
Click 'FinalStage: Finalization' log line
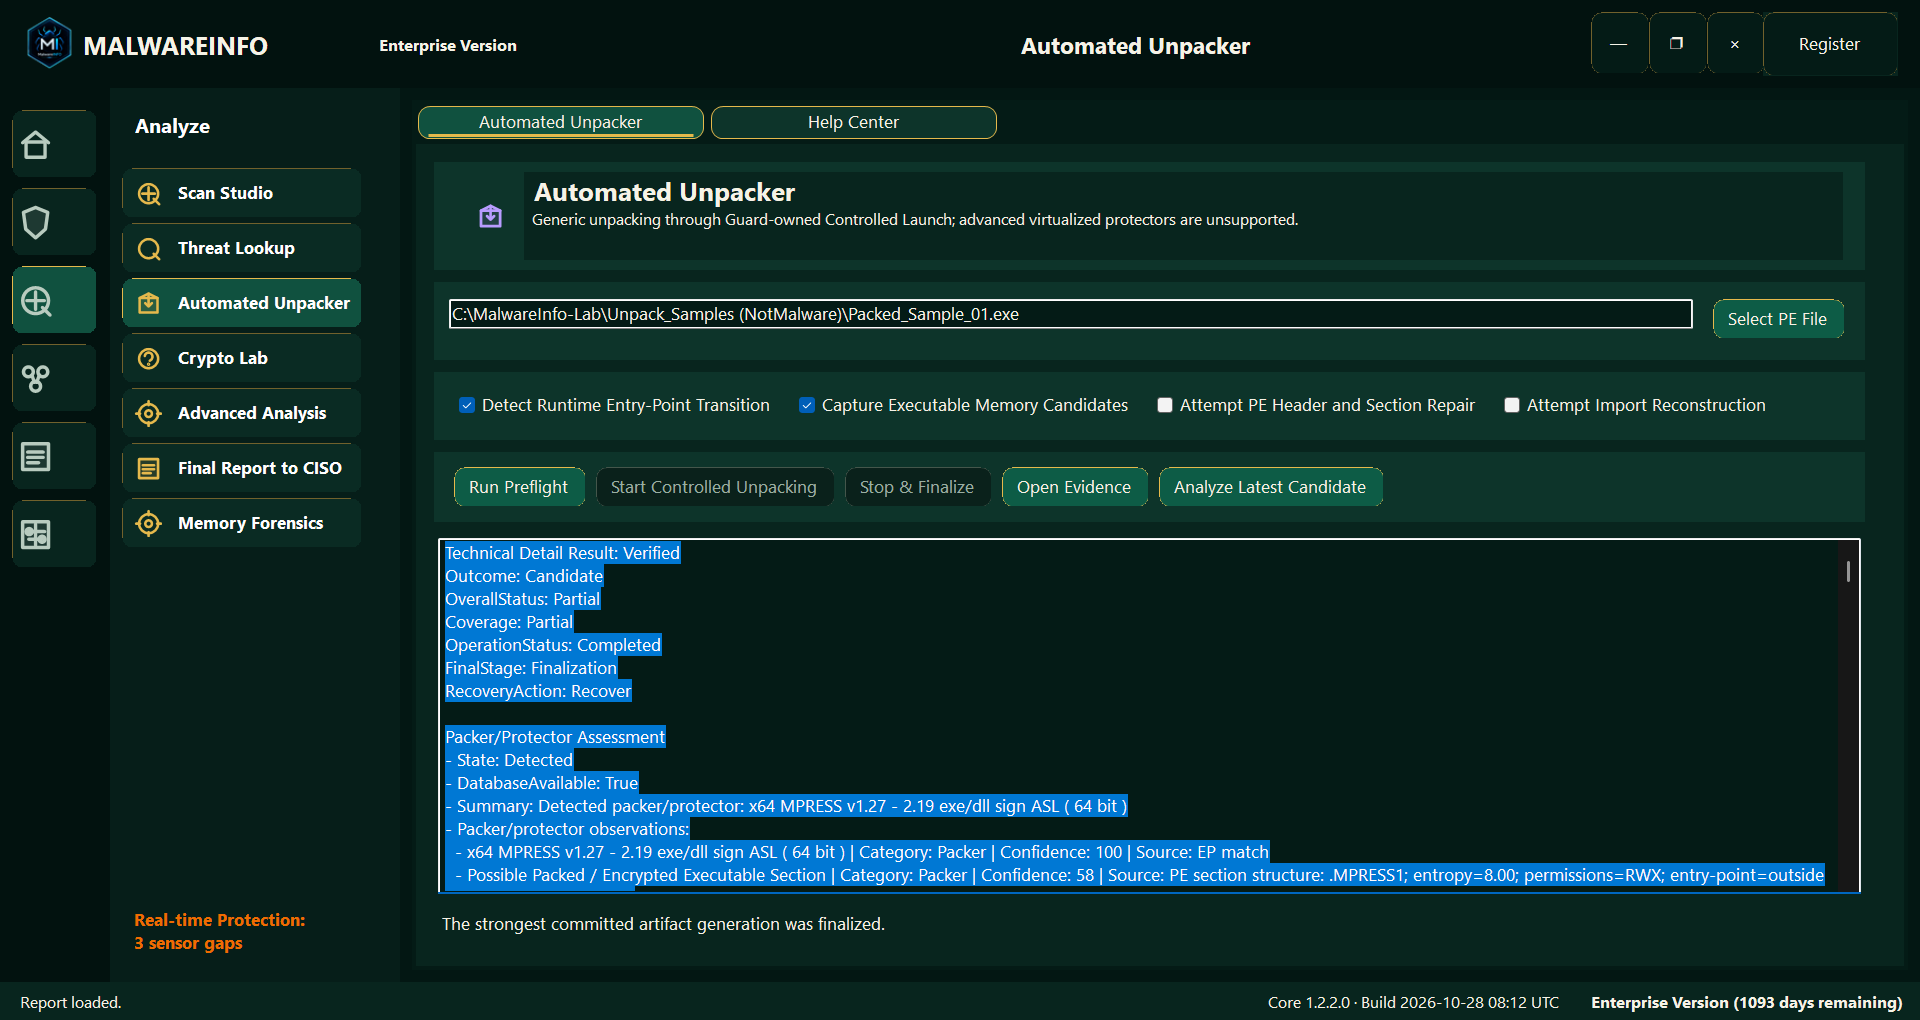[531, 668]
